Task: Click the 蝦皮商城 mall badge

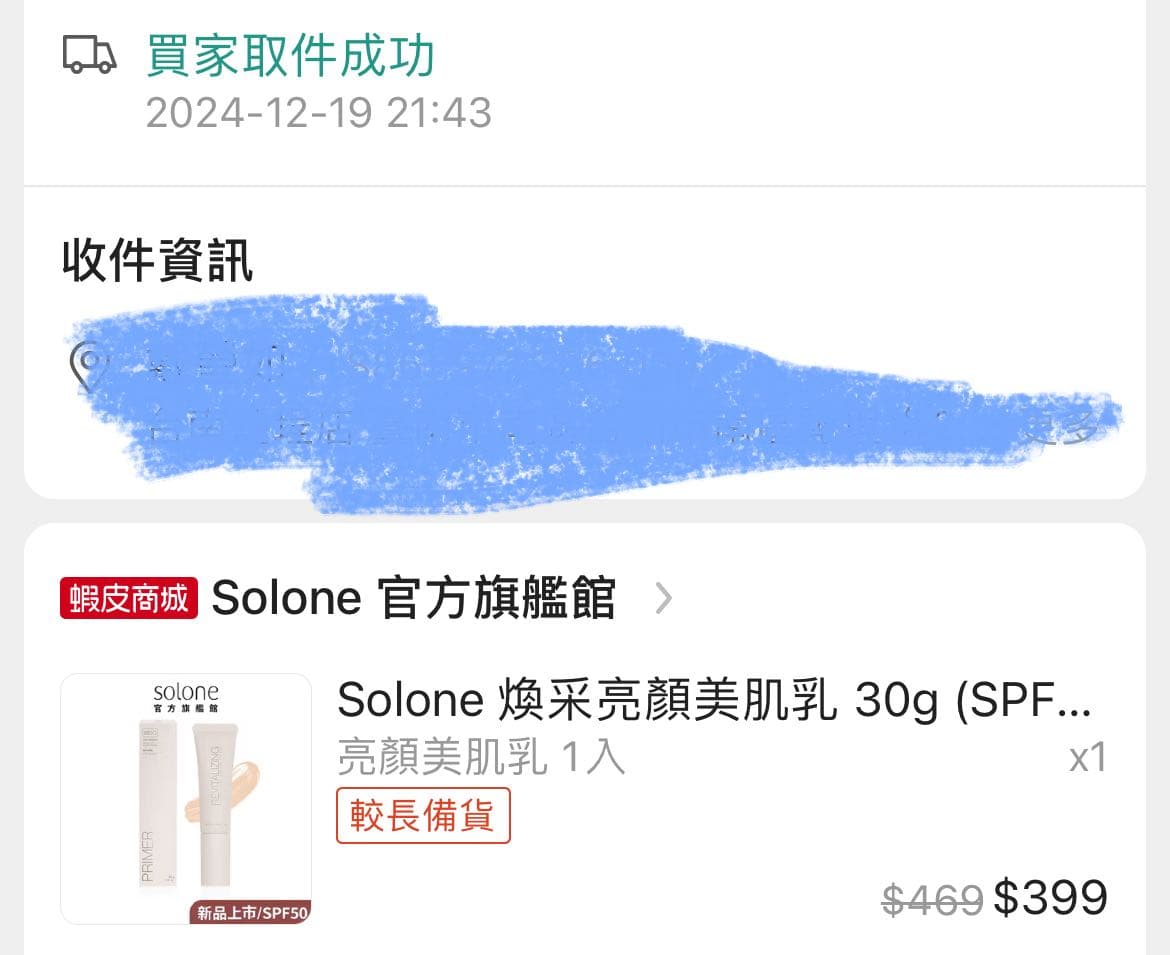Action: coord(127,597)
